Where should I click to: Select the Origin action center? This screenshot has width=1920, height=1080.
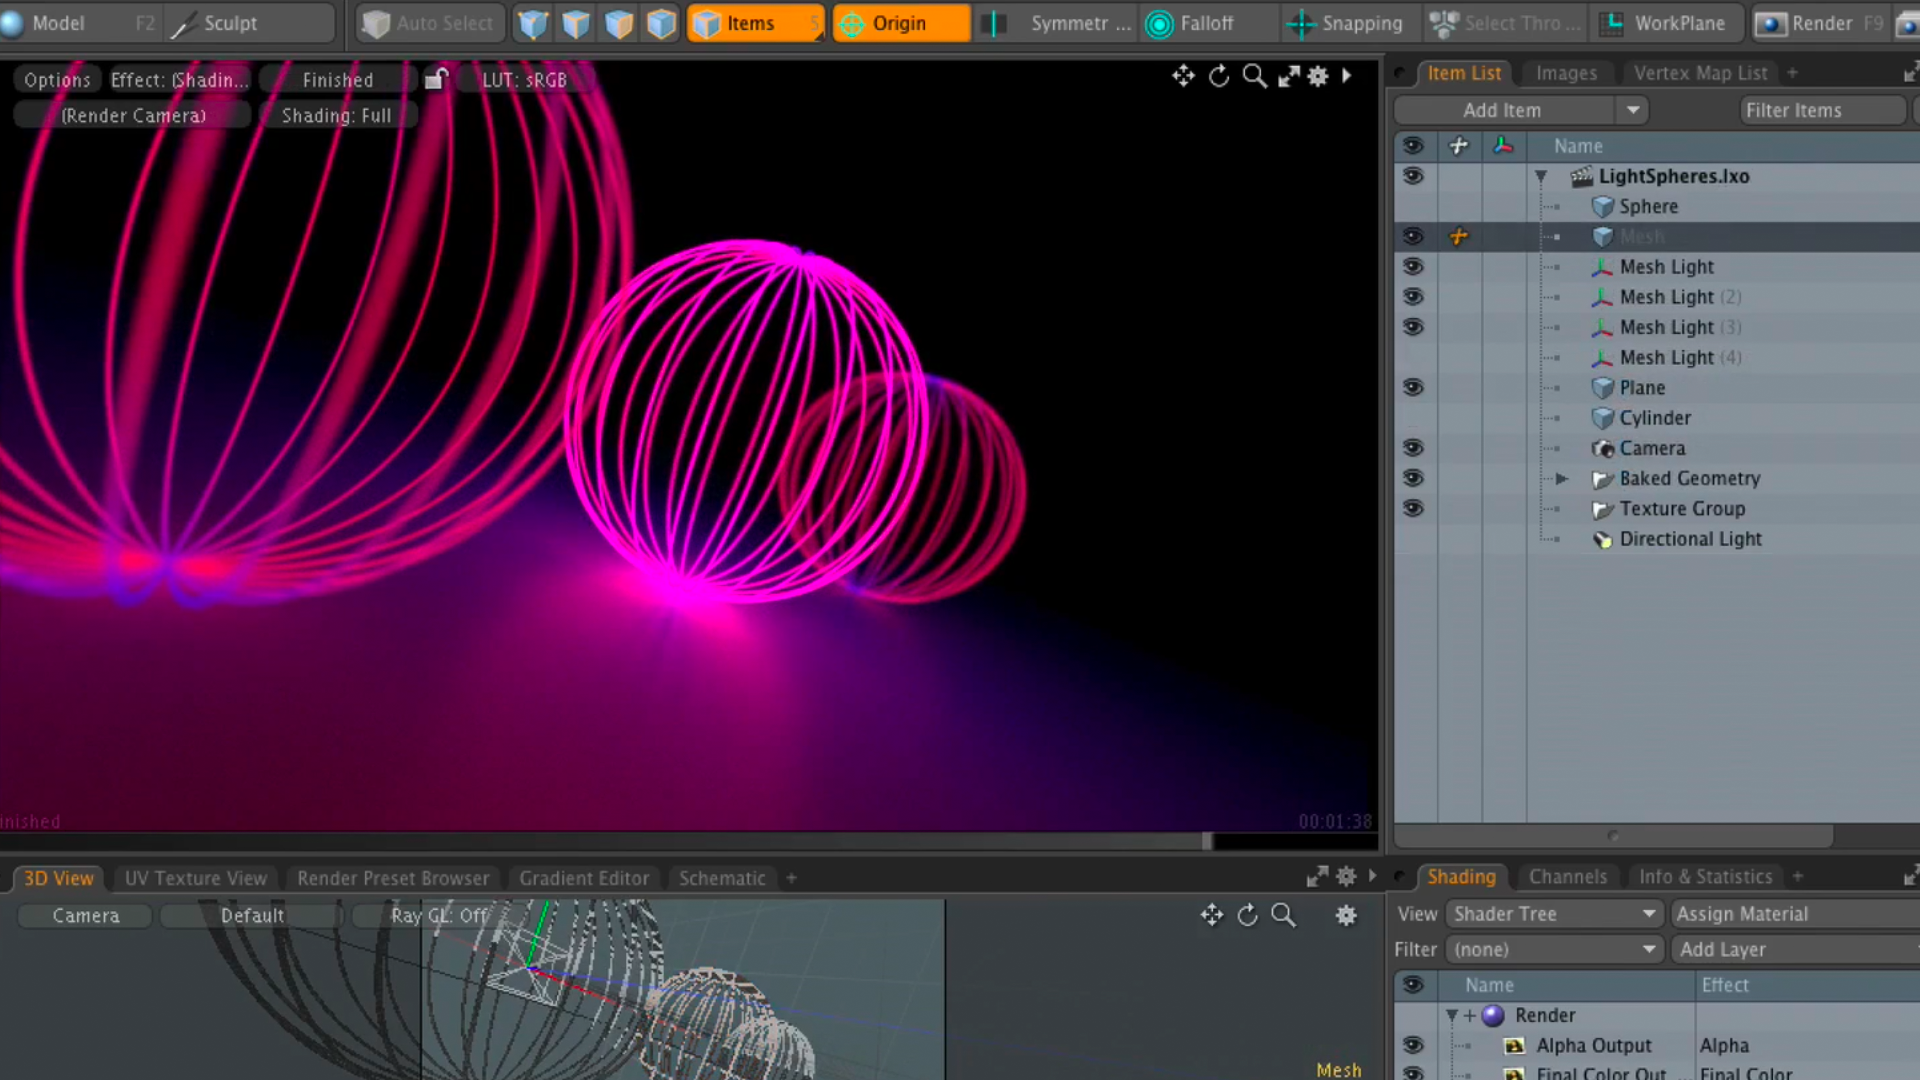(898, 23)
